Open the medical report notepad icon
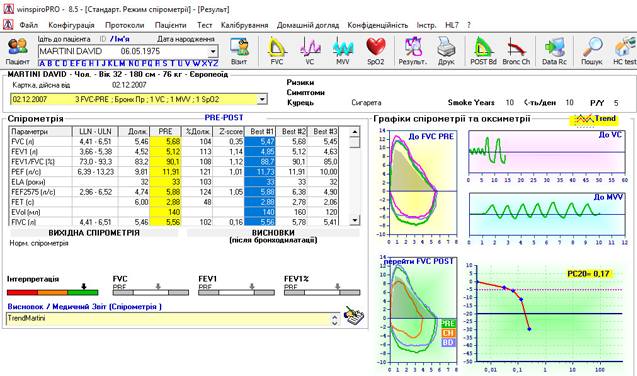The image size is (637, 376). 353,315
